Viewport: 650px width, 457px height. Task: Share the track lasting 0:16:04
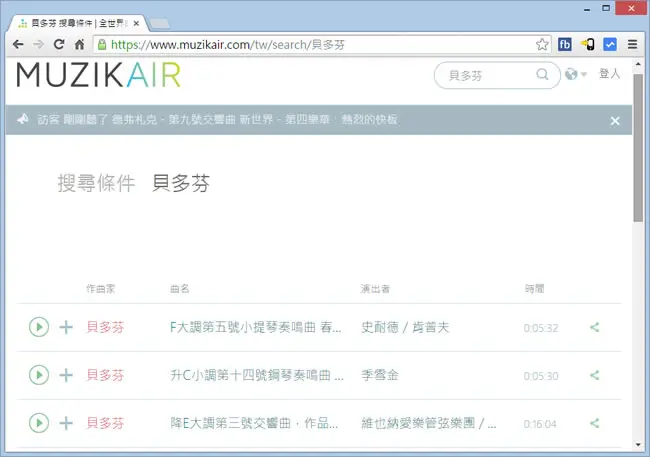tap(595, 423)
